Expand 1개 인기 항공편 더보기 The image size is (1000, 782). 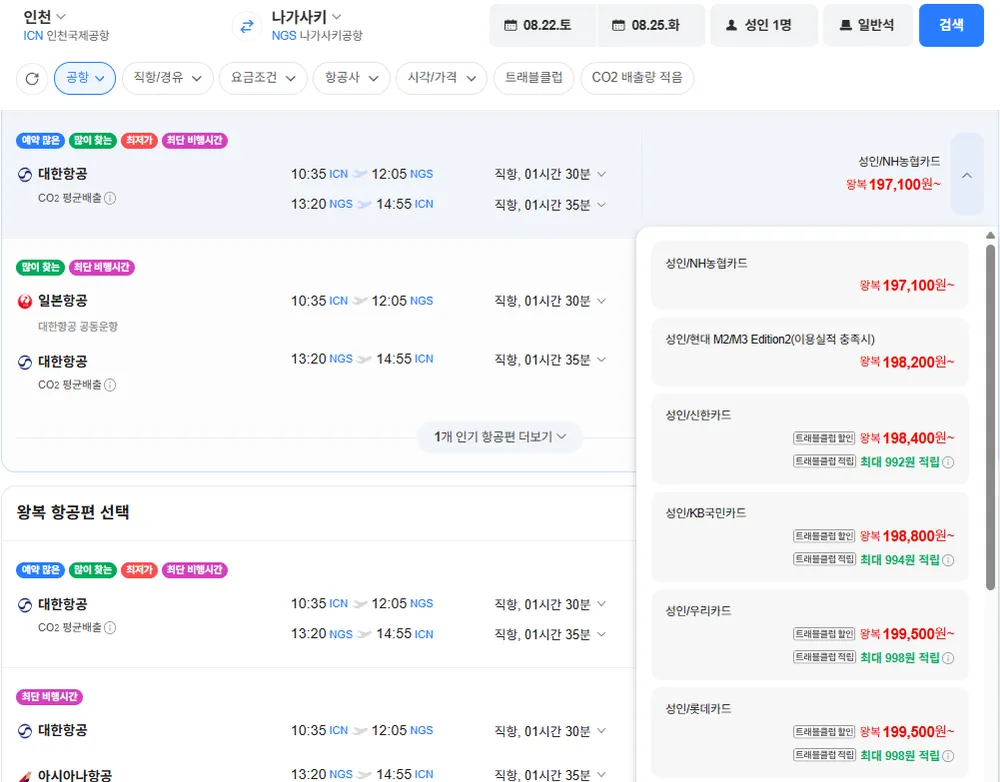[499, 437]
